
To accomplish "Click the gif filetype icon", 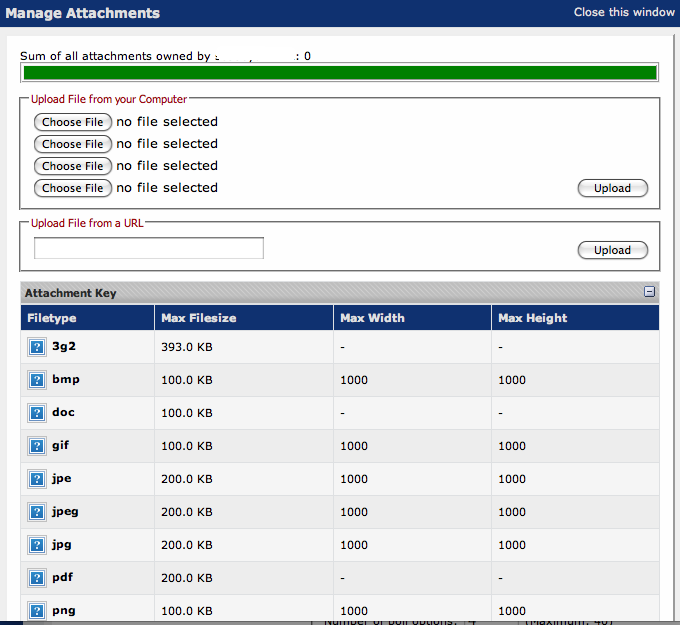I will click(x=37, y=446).
